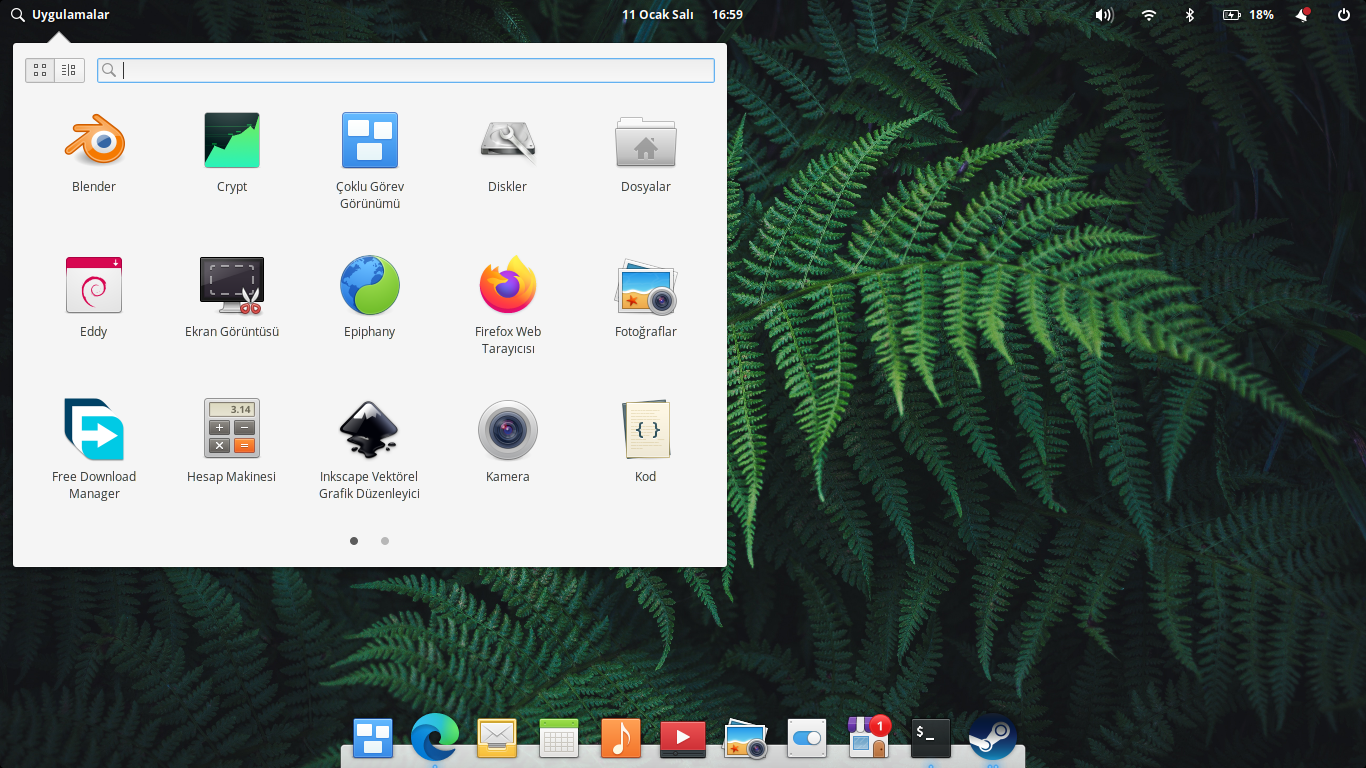Close the Uygulamalar menu from the top panel
Image resolution: width=1366 pixels, height=768 pixels.
pyautogui.click(x=60, y=15)
